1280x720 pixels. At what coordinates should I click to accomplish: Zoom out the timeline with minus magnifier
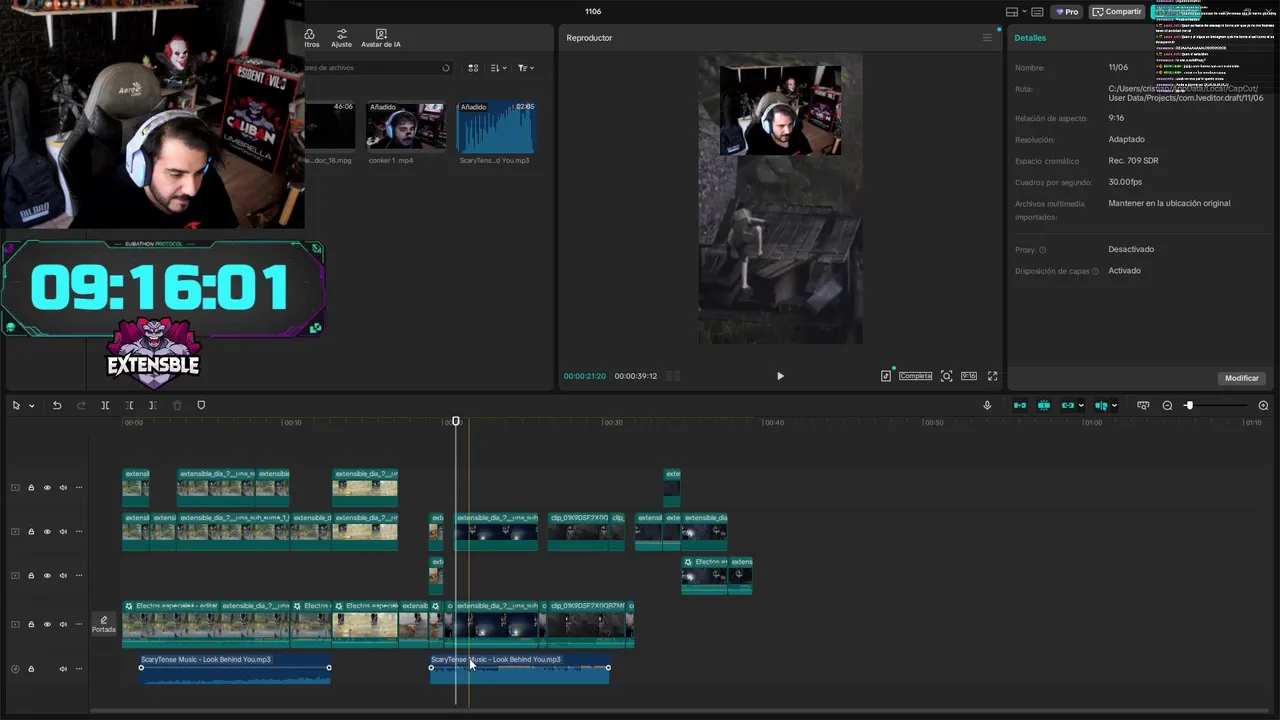(1167, 405)
